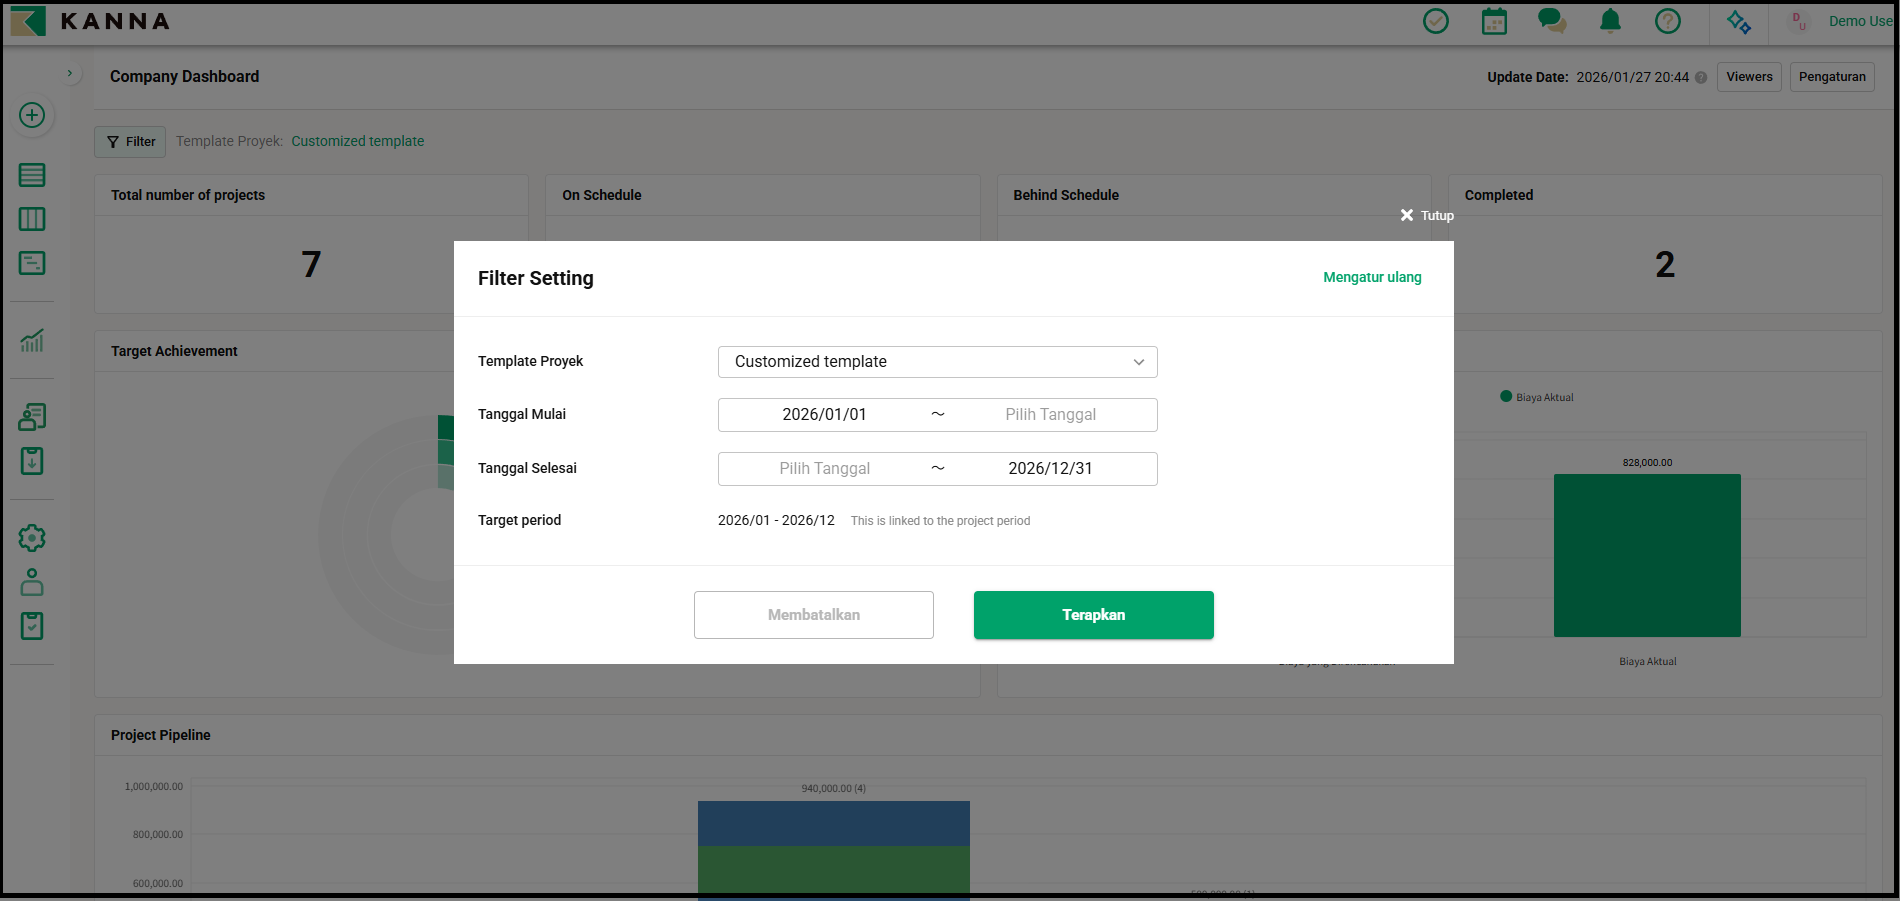Click the Tanggal Selesai end date 2026/12/31
The image size is (1900, 901).
(x=1050, y=469)
